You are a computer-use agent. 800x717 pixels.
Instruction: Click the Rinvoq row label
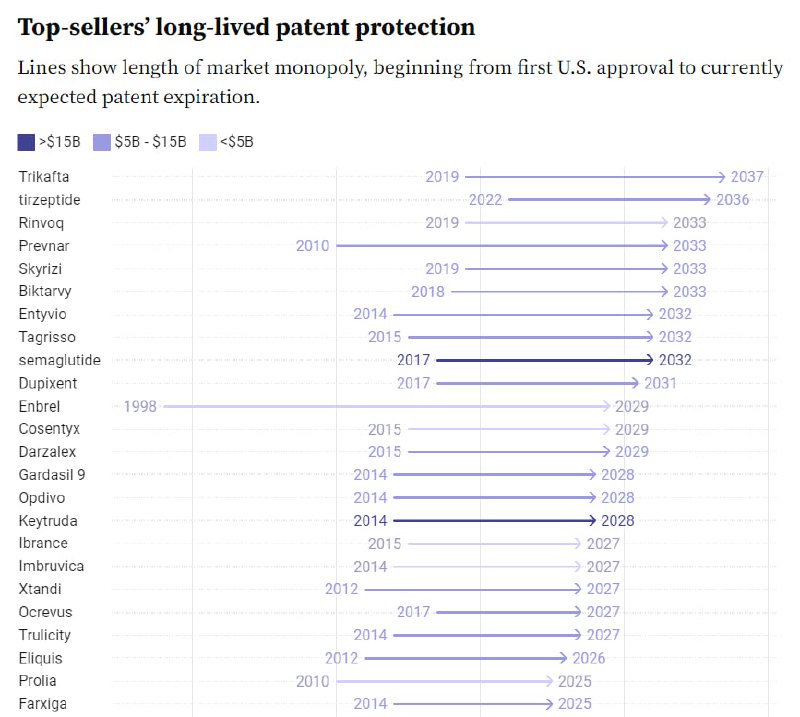(x=41, y=224)
